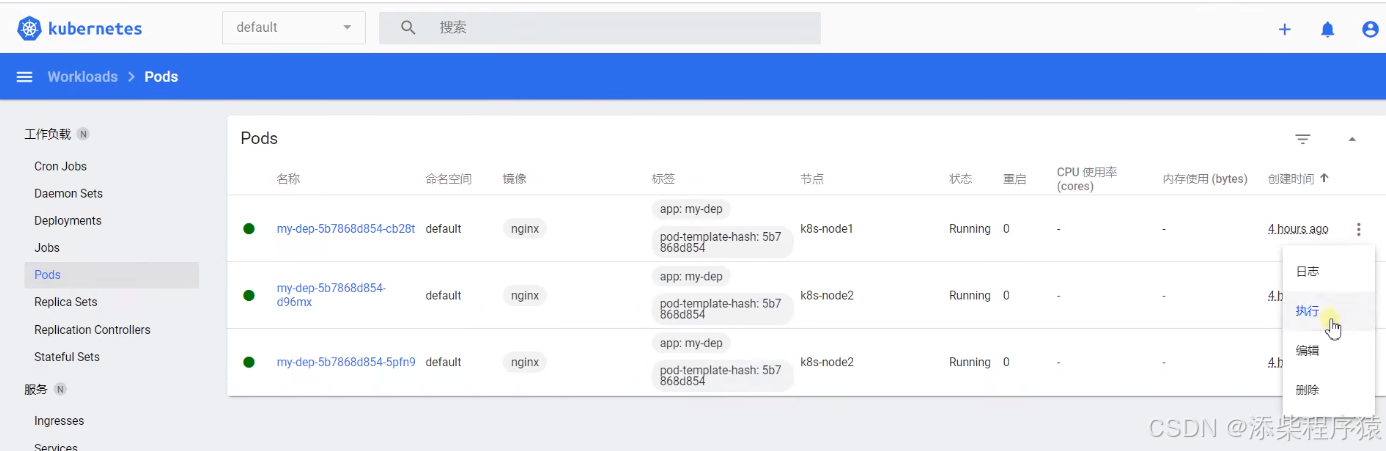Click 4 hours ago in cb28t row
1386x451 pixels.
point(1298,229)
